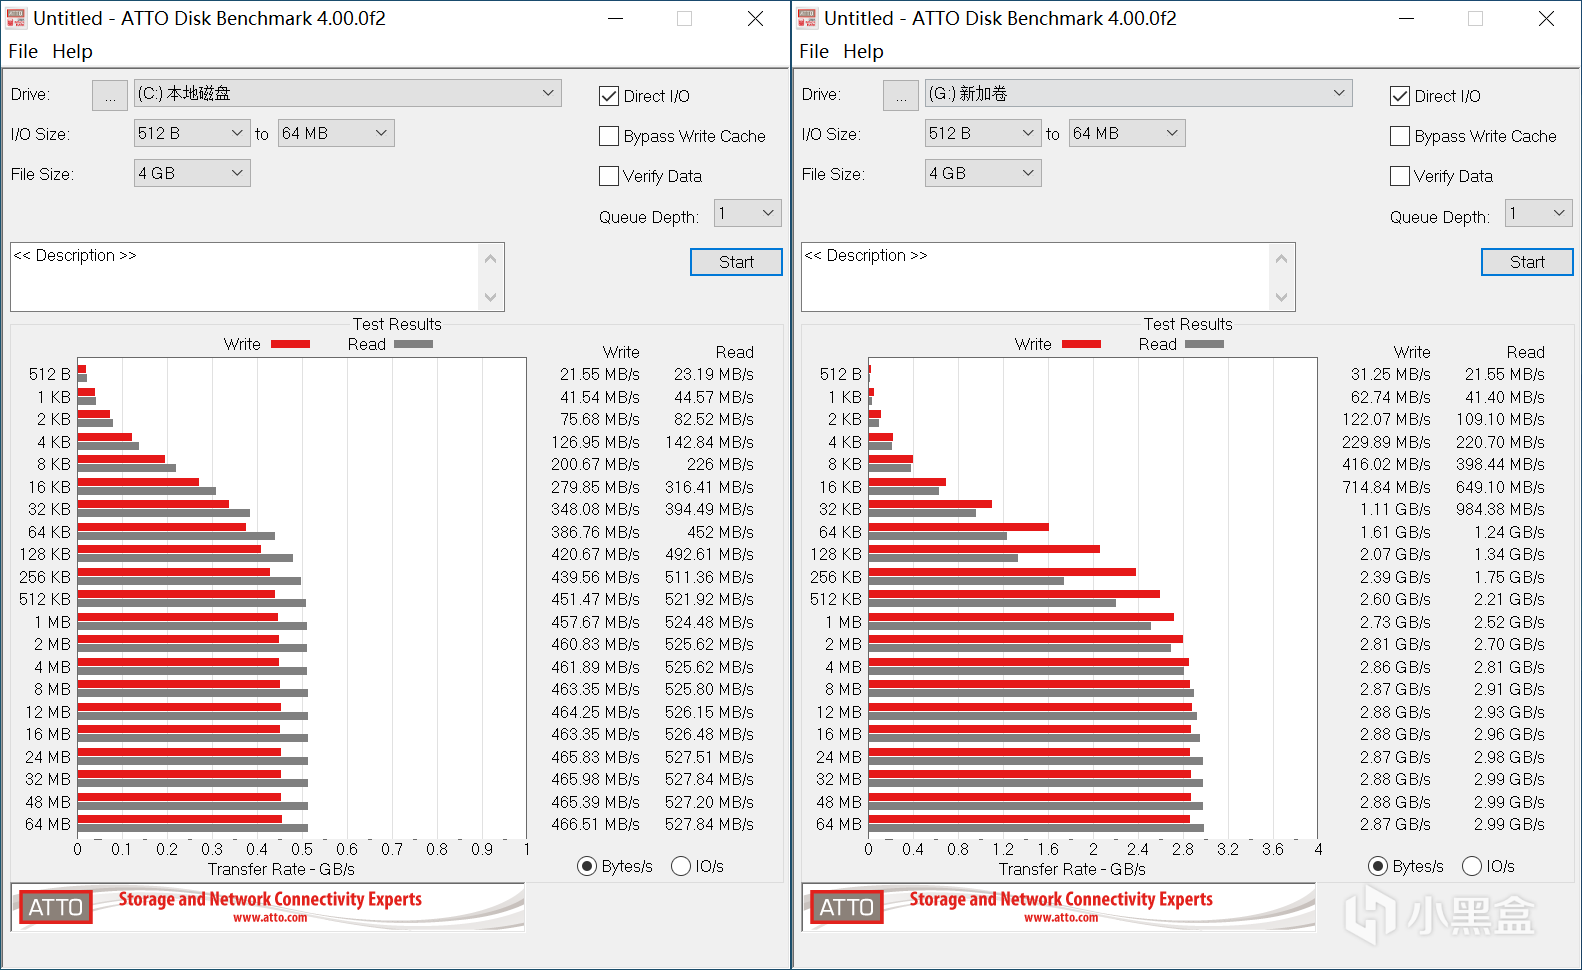Click the 984.38 MB/s read result
Image resolution: width=1582 pixels, height=970 pixels.
(x=1500, y=509)
